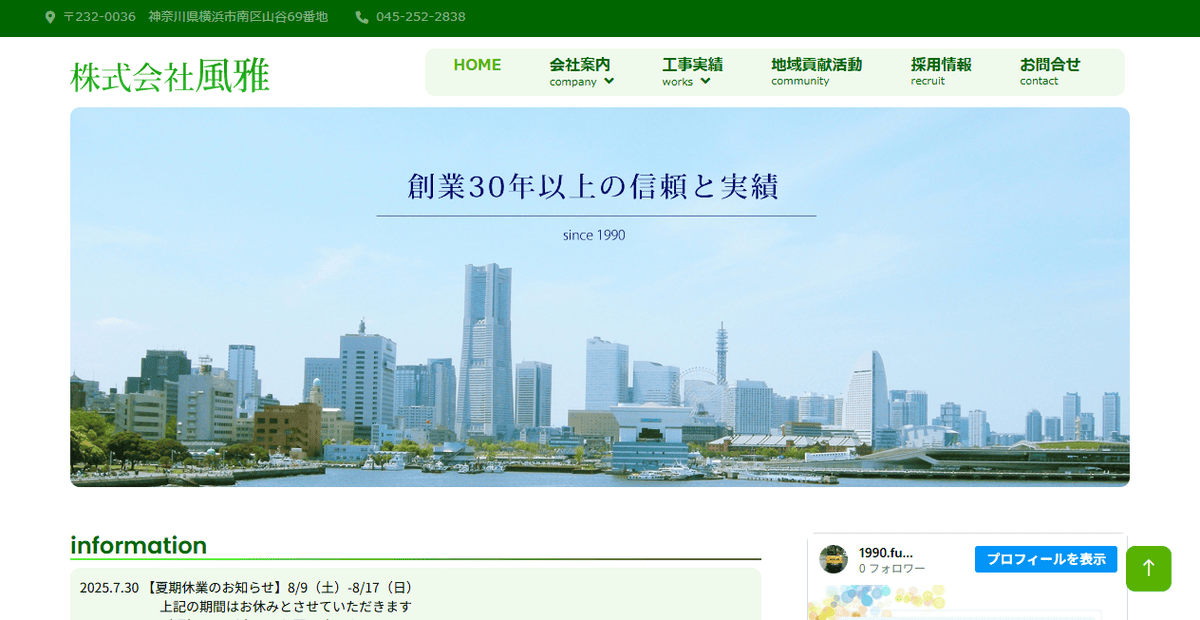Click the postal address in the top bar

point(195,17)
